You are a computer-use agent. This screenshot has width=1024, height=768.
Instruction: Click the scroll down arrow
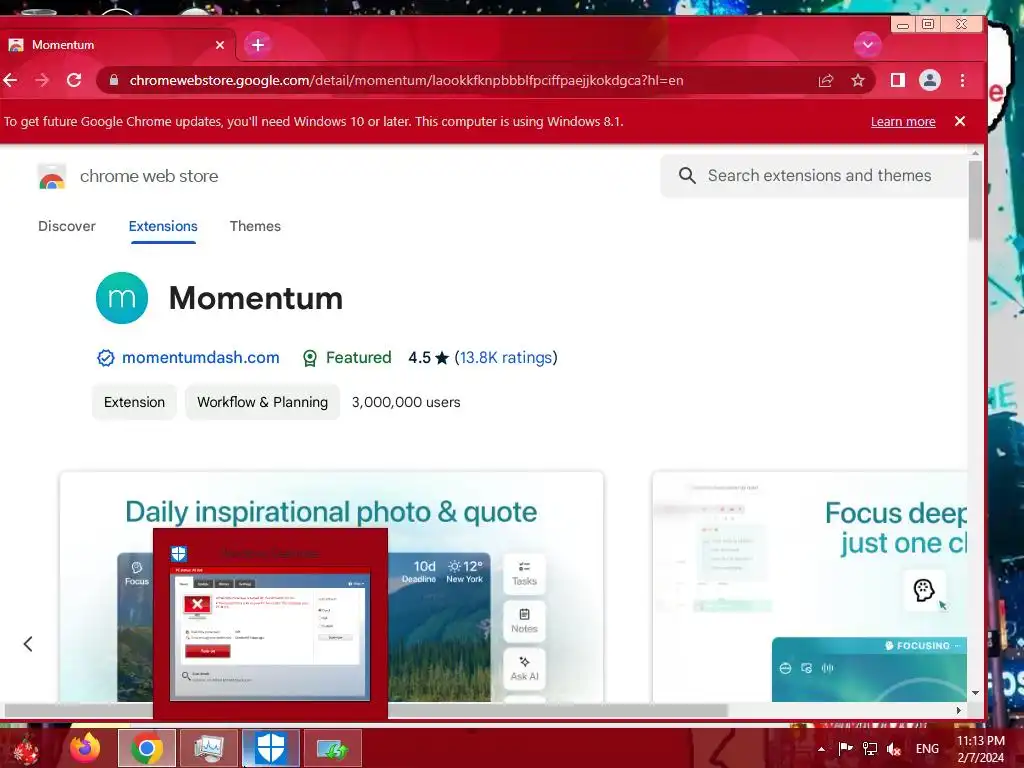pos(975,693)
